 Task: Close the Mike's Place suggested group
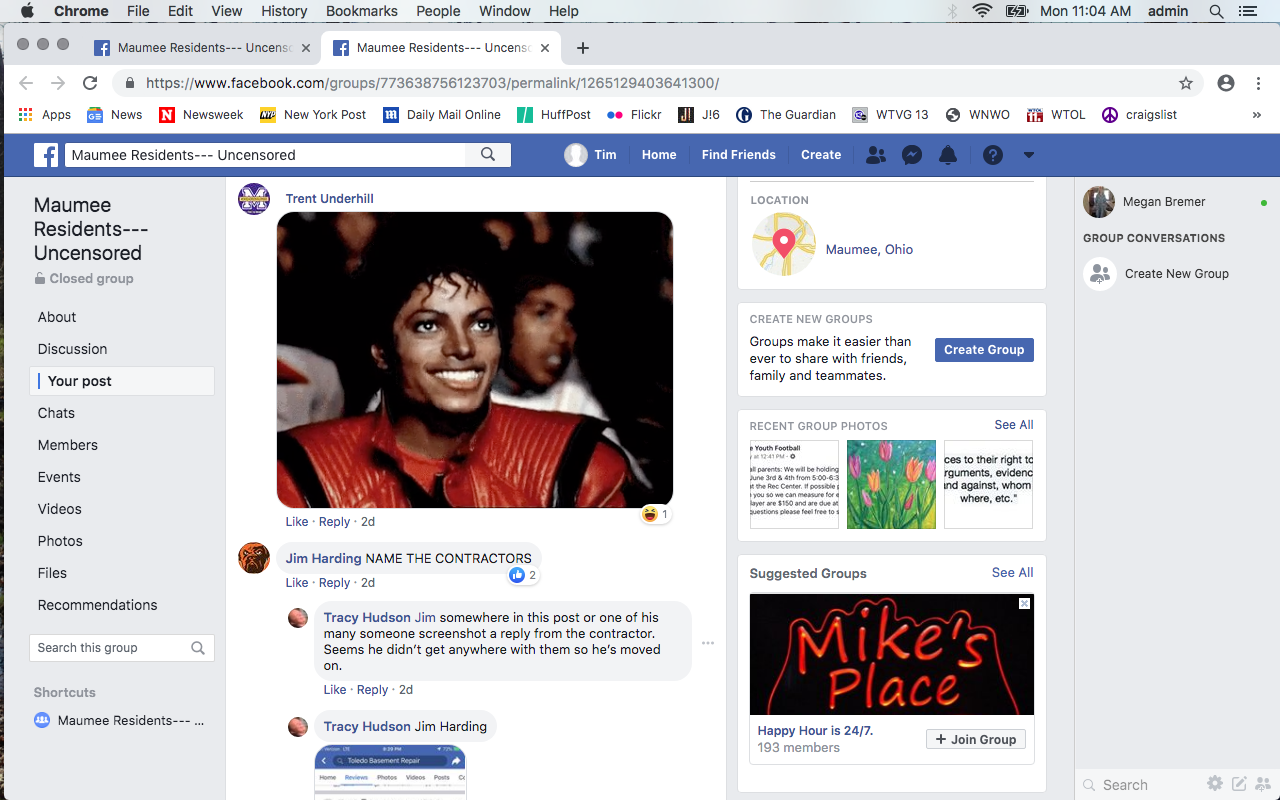(x=1024, y=604)
